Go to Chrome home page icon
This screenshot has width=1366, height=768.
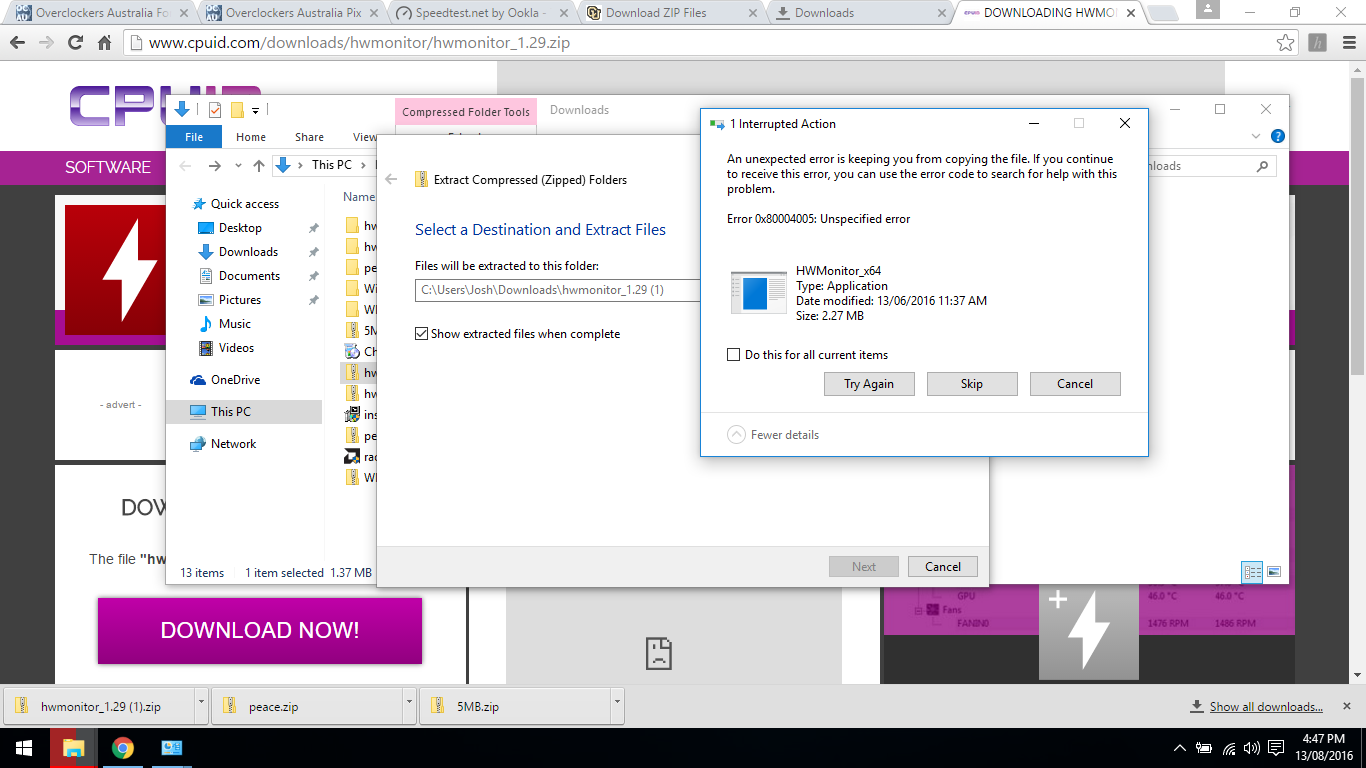pyautogui.click(x=104, y=43)
